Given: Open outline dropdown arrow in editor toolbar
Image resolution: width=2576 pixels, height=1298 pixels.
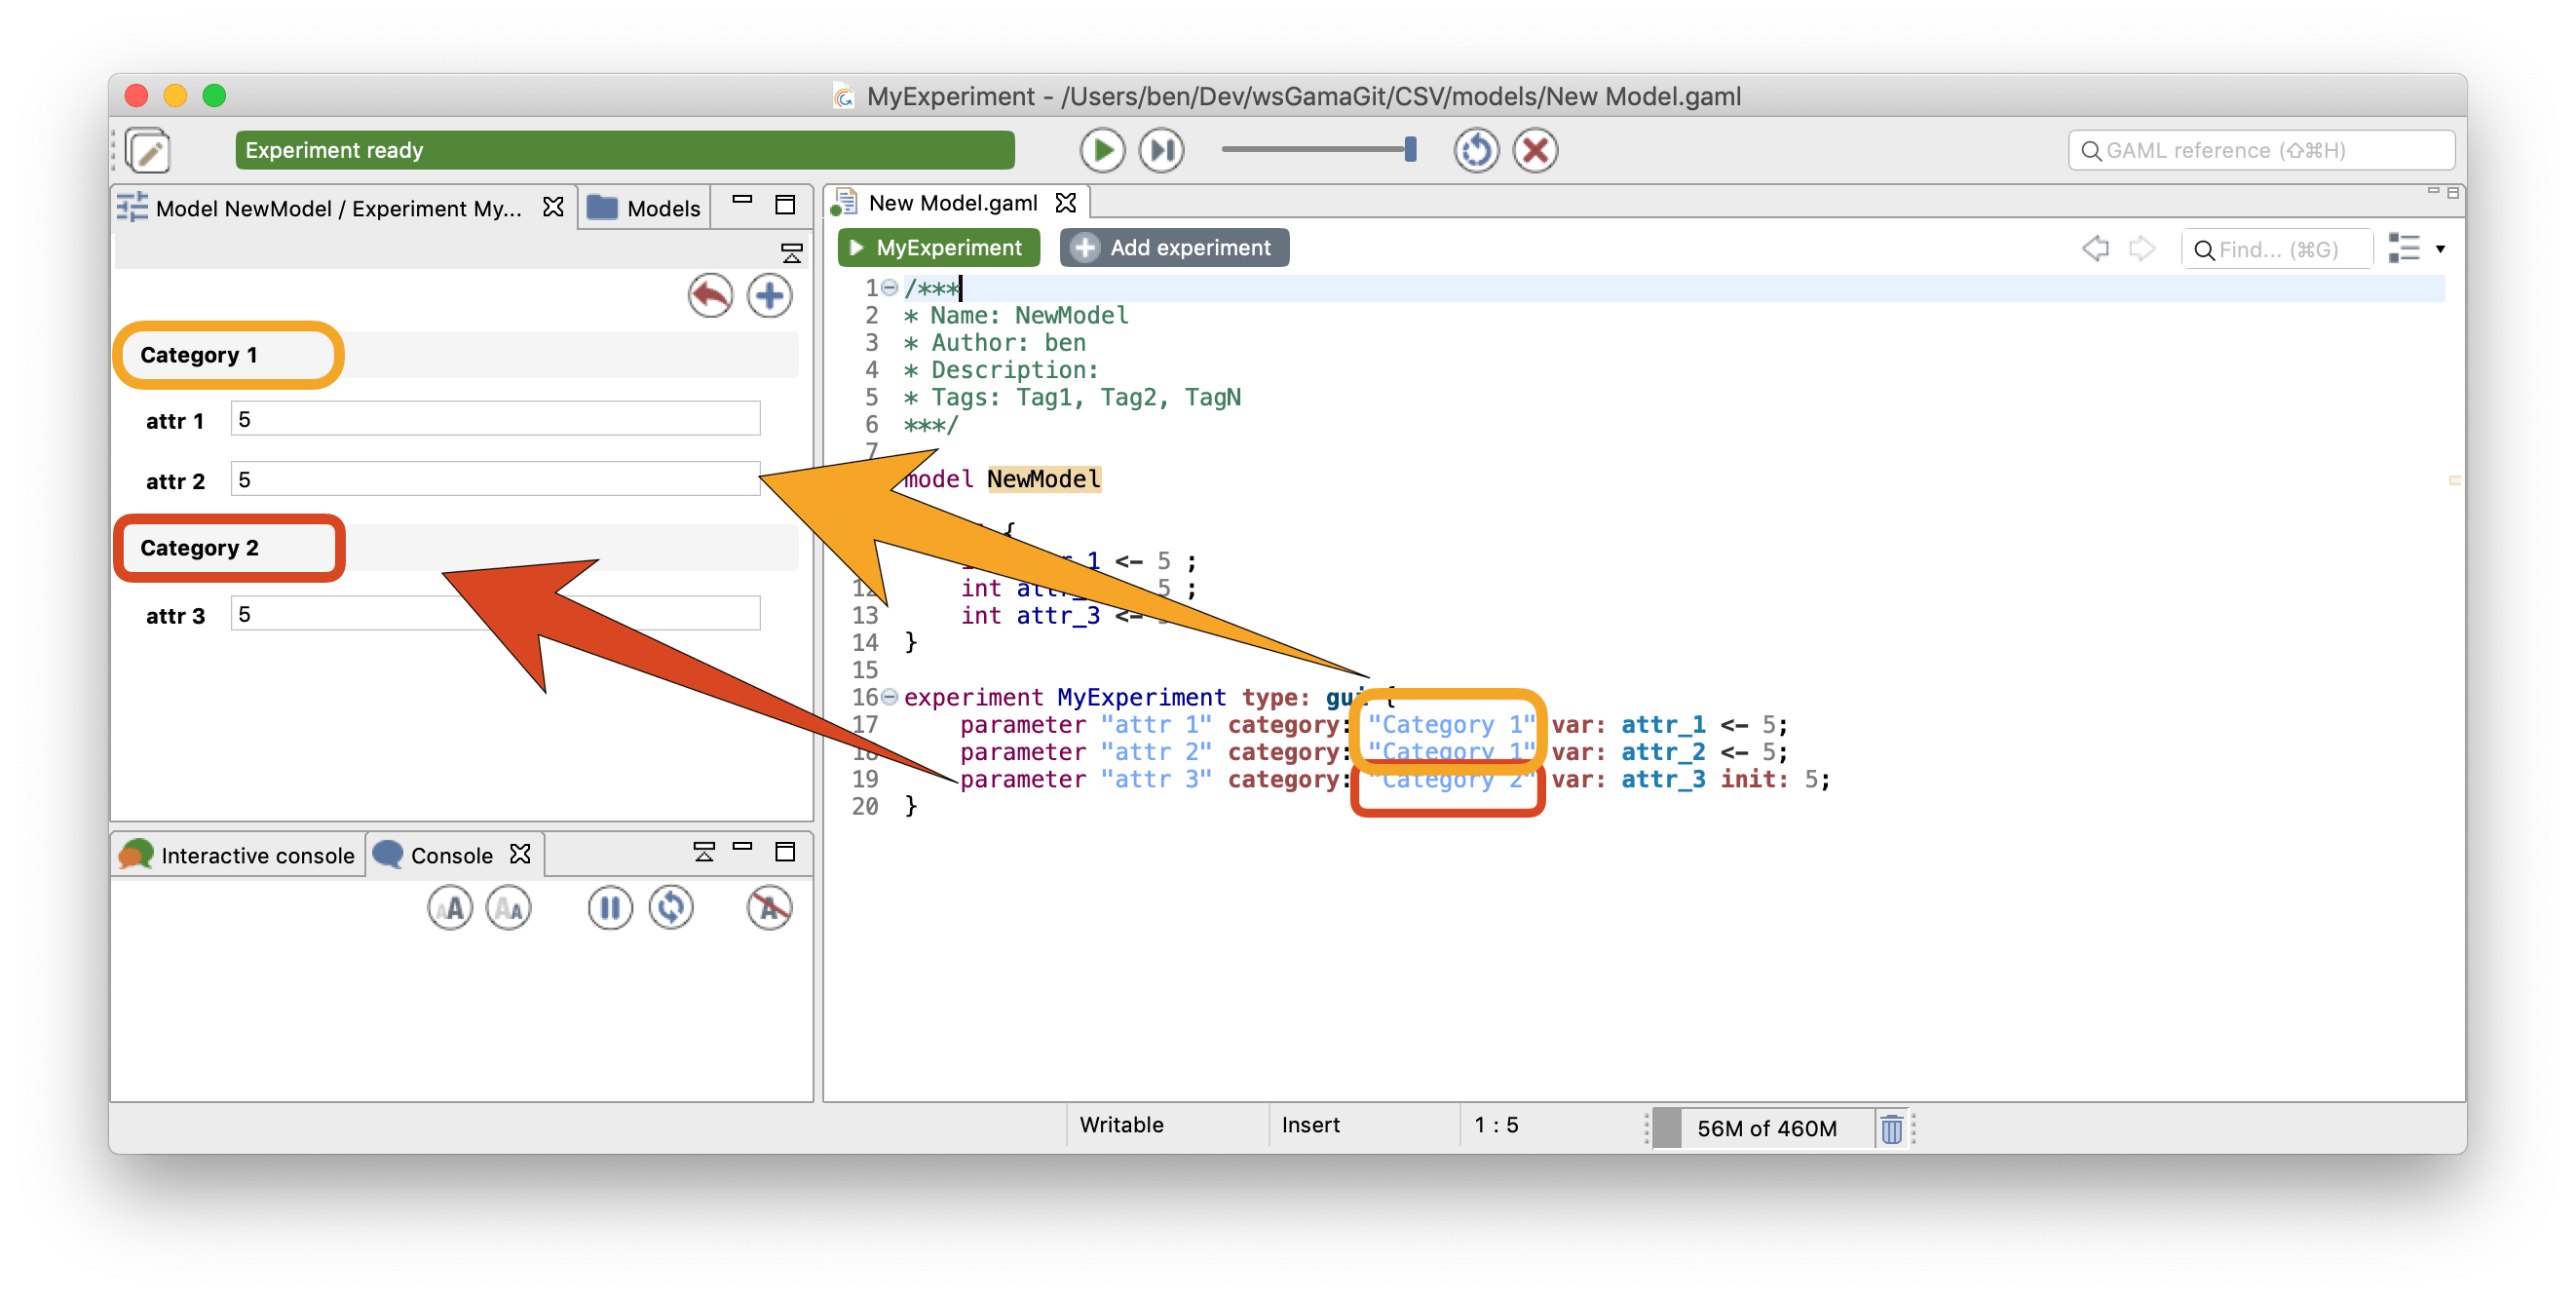Looking at the screenshot, I should click(x=2440, y=249).
